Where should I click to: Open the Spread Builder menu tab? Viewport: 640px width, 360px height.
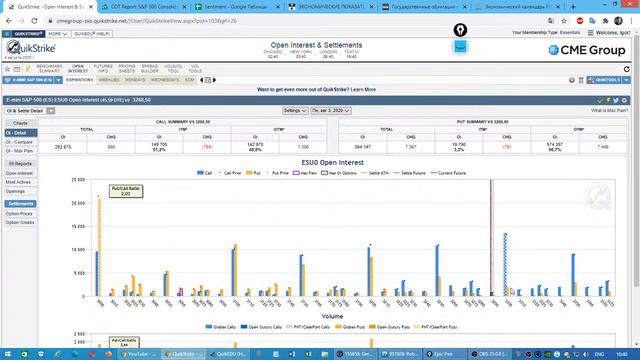150,69
